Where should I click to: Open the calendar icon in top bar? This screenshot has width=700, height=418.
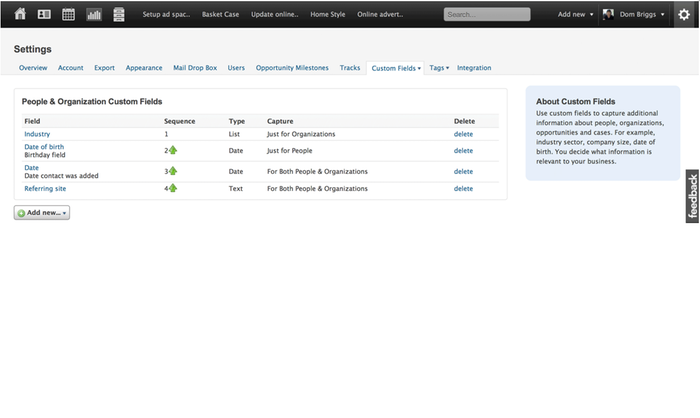[69, 15]
